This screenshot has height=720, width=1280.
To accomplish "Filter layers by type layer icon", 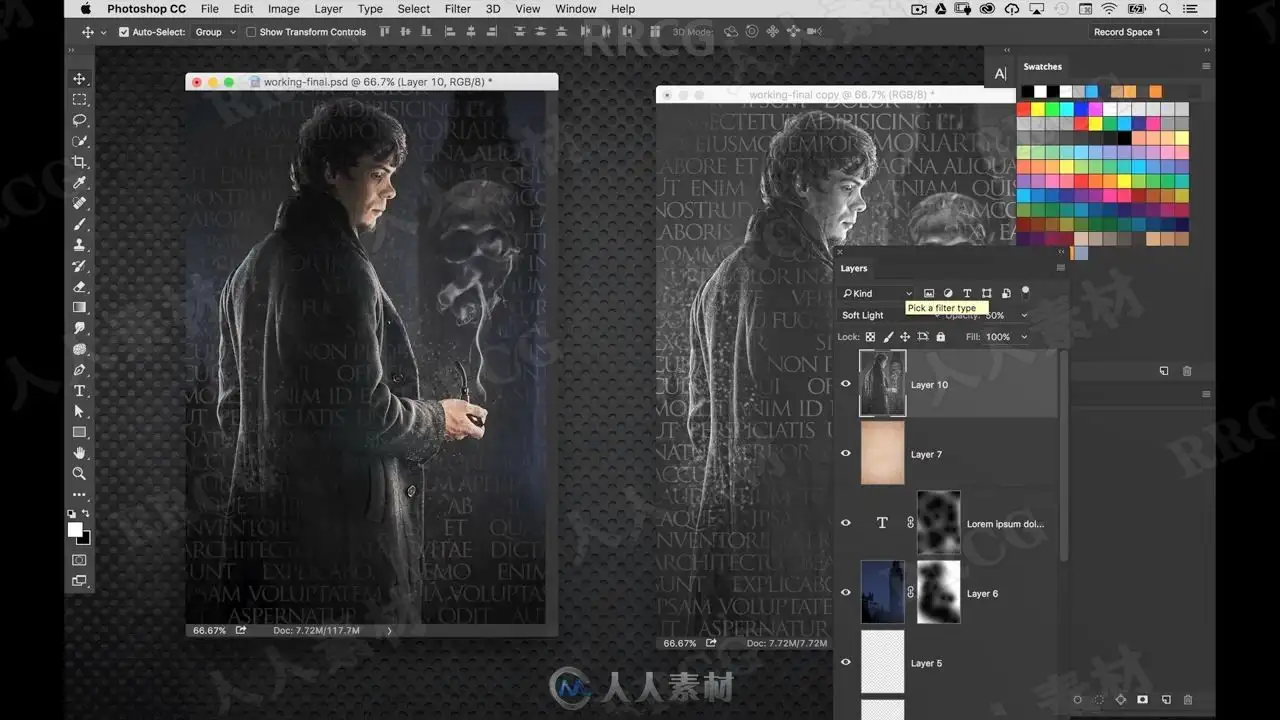I will 967,293.
